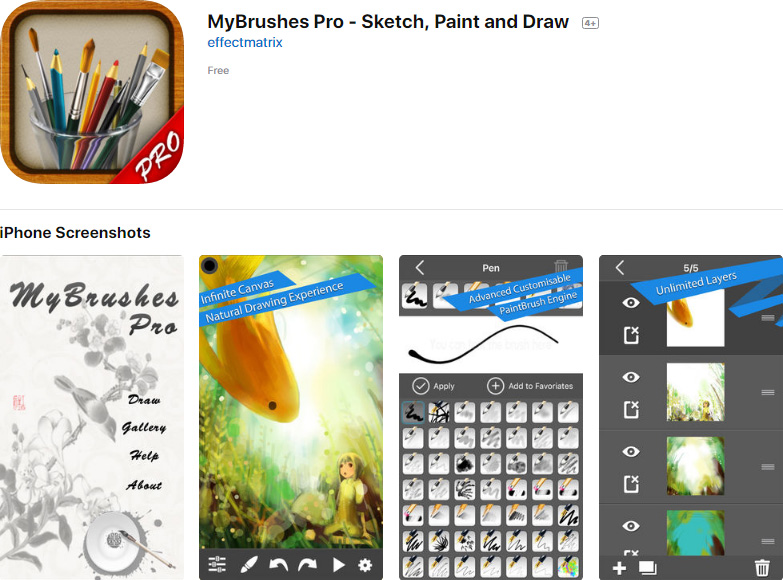783x580 pixels.
Task: Open the effectmatrix developer link
Action: tap(245, 42)
